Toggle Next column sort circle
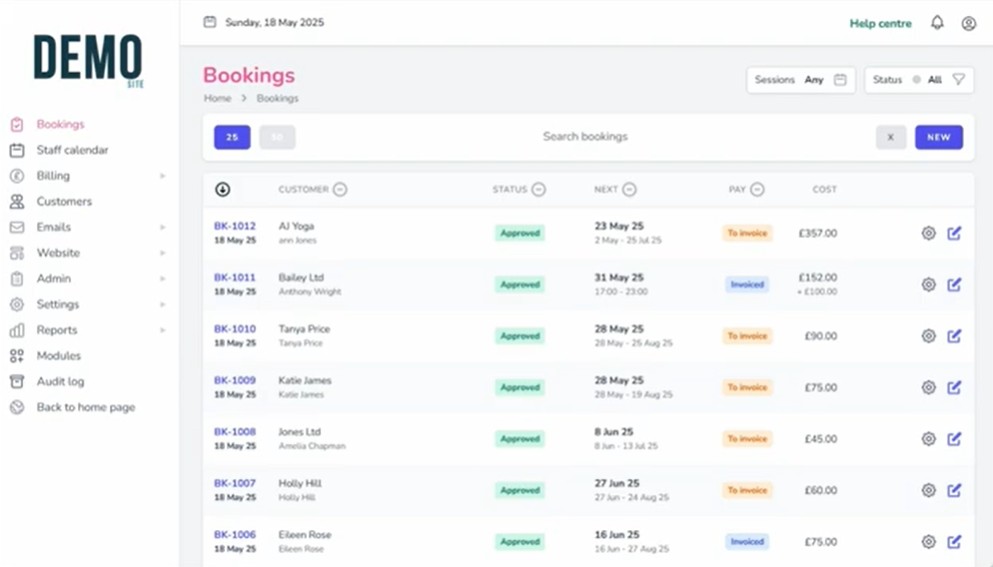Viewport: 993px width, 567px height. click(629, 189)
